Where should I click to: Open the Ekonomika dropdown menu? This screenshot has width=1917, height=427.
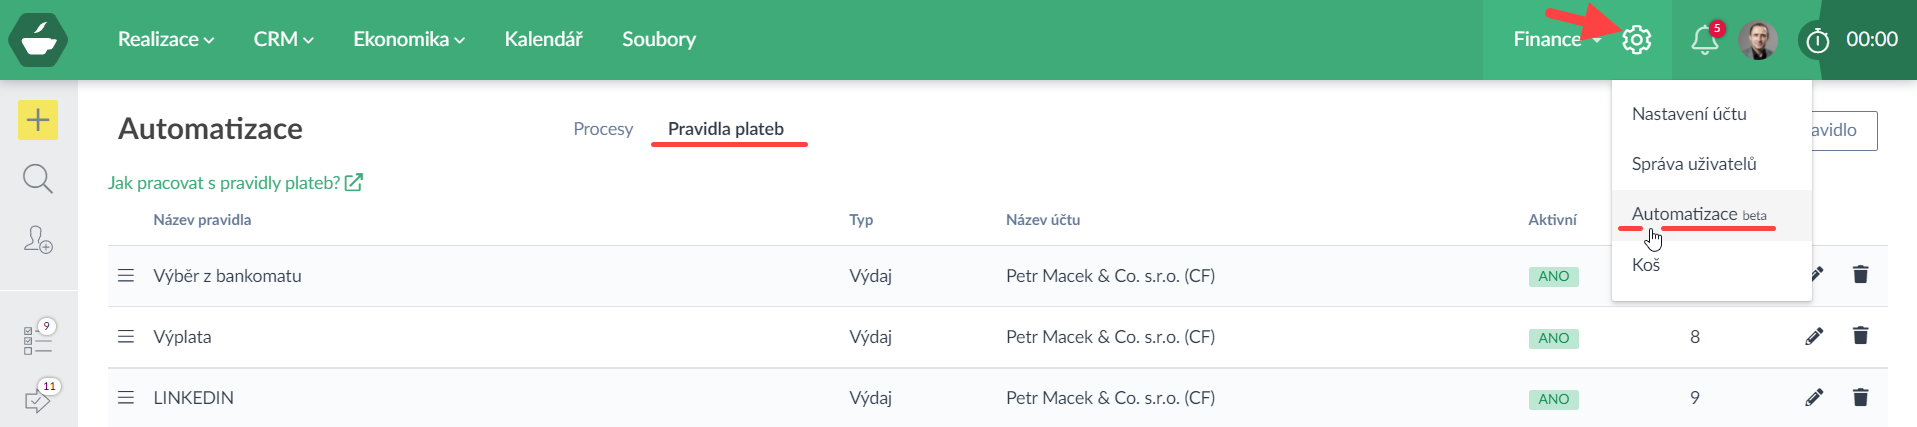click(408, 40)
